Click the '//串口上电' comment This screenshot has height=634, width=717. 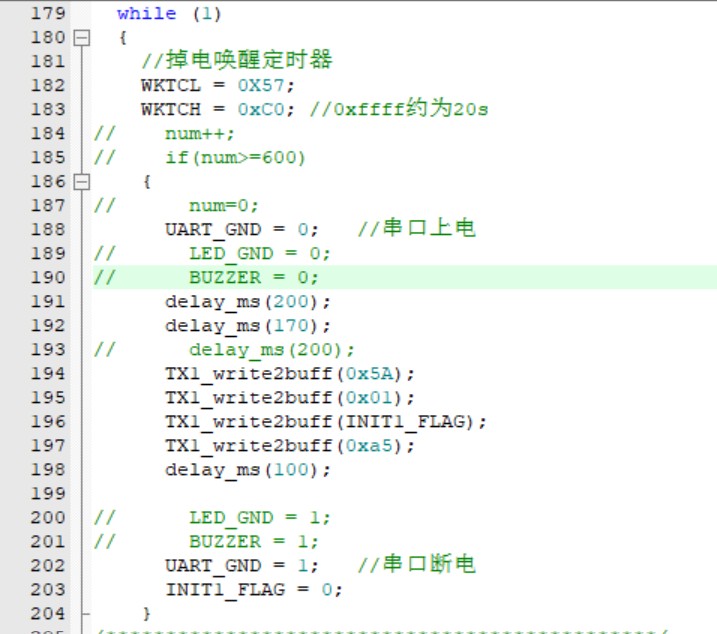tap(417, 228)
